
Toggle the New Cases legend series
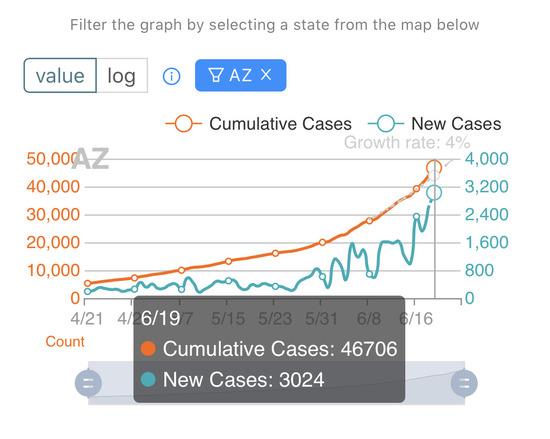(434, 124)
